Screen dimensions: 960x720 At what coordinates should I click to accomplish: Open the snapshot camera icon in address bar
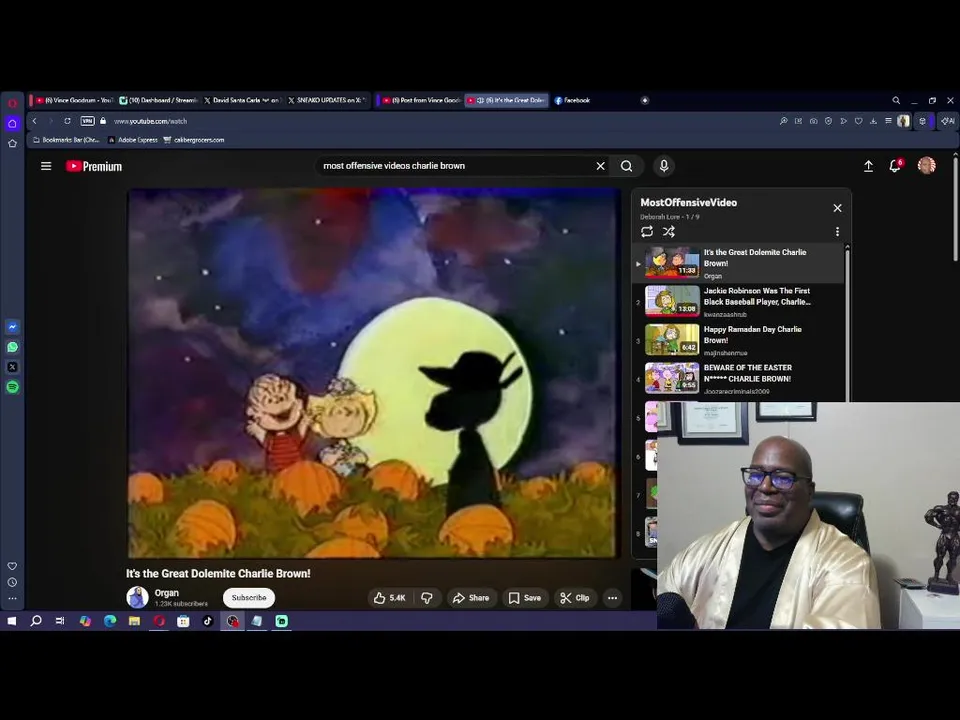click(813, 121)
